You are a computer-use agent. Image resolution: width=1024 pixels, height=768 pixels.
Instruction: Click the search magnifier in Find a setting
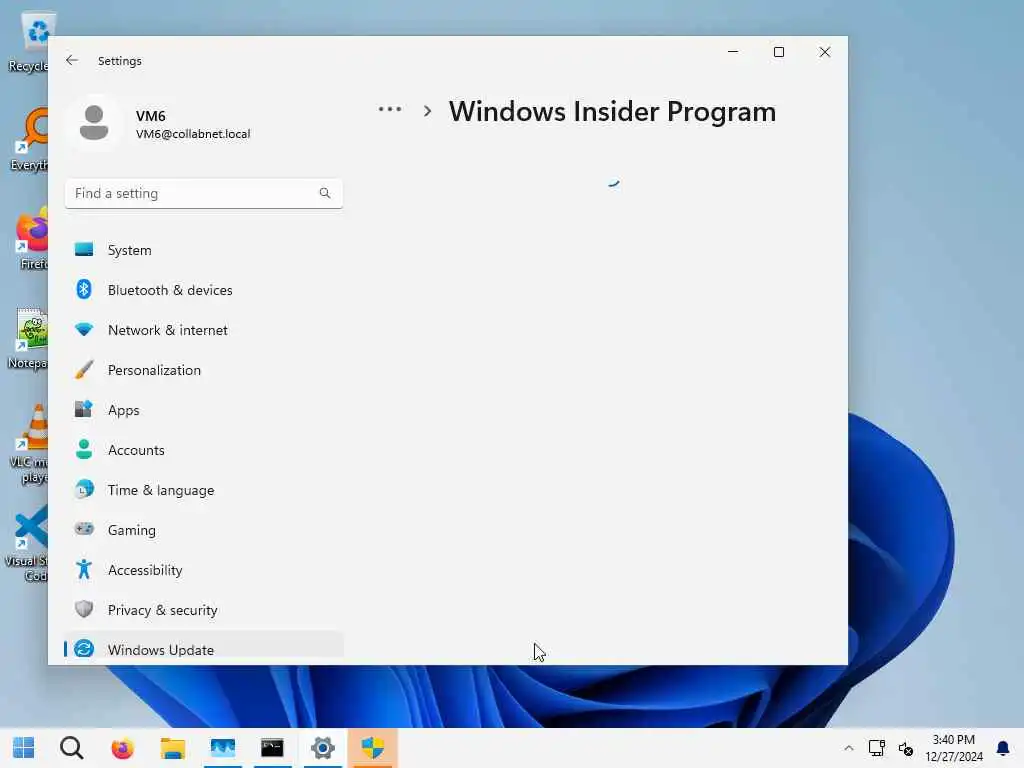click(x=325, y=193)
